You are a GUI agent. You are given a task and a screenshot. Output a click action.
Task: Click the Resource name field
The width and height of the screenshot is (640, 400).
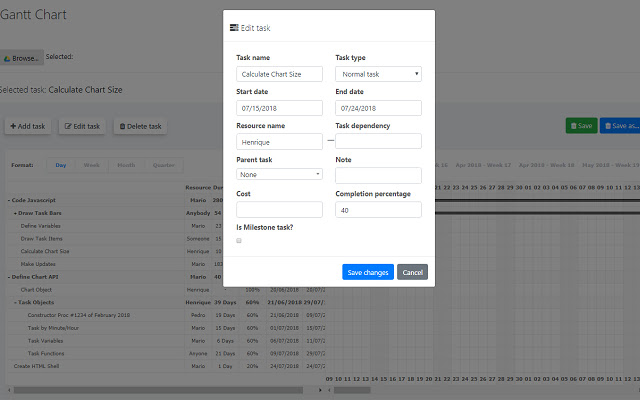279,142
